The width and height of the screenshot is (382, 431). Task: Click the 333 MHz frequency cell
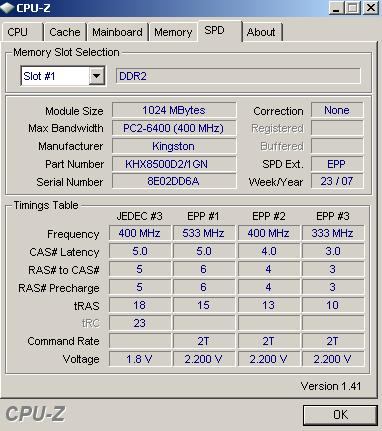coord(333,233)
